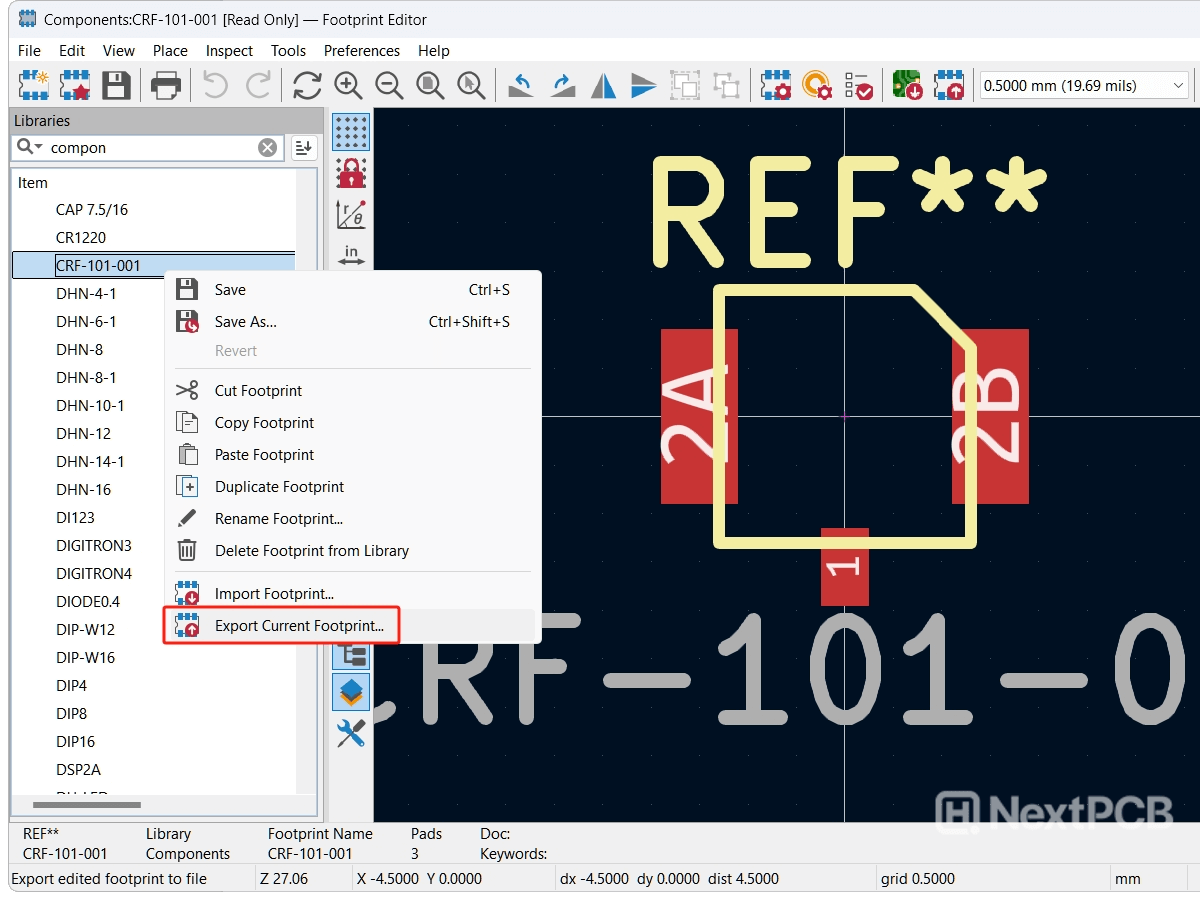
Task: Click the refresh view toolbar icon
Action: tap(307, 86)
